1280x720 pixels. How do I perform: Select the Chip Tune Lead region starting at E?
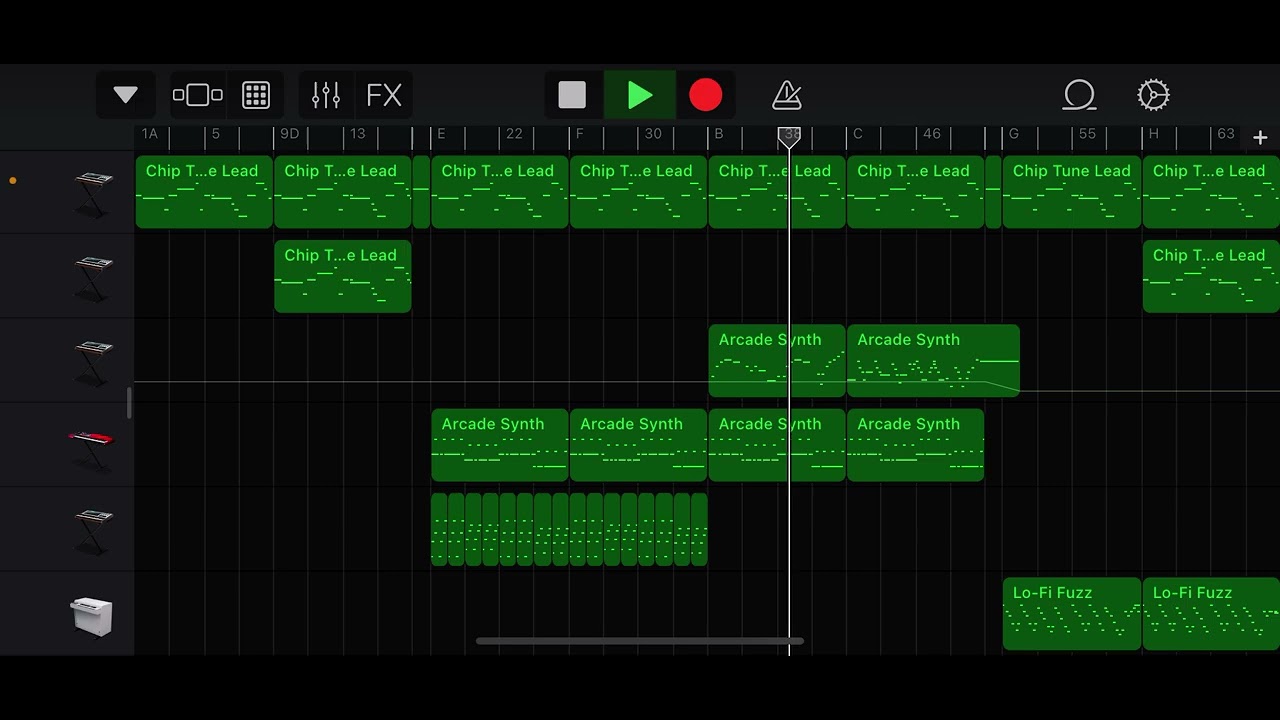pos(500,192)
